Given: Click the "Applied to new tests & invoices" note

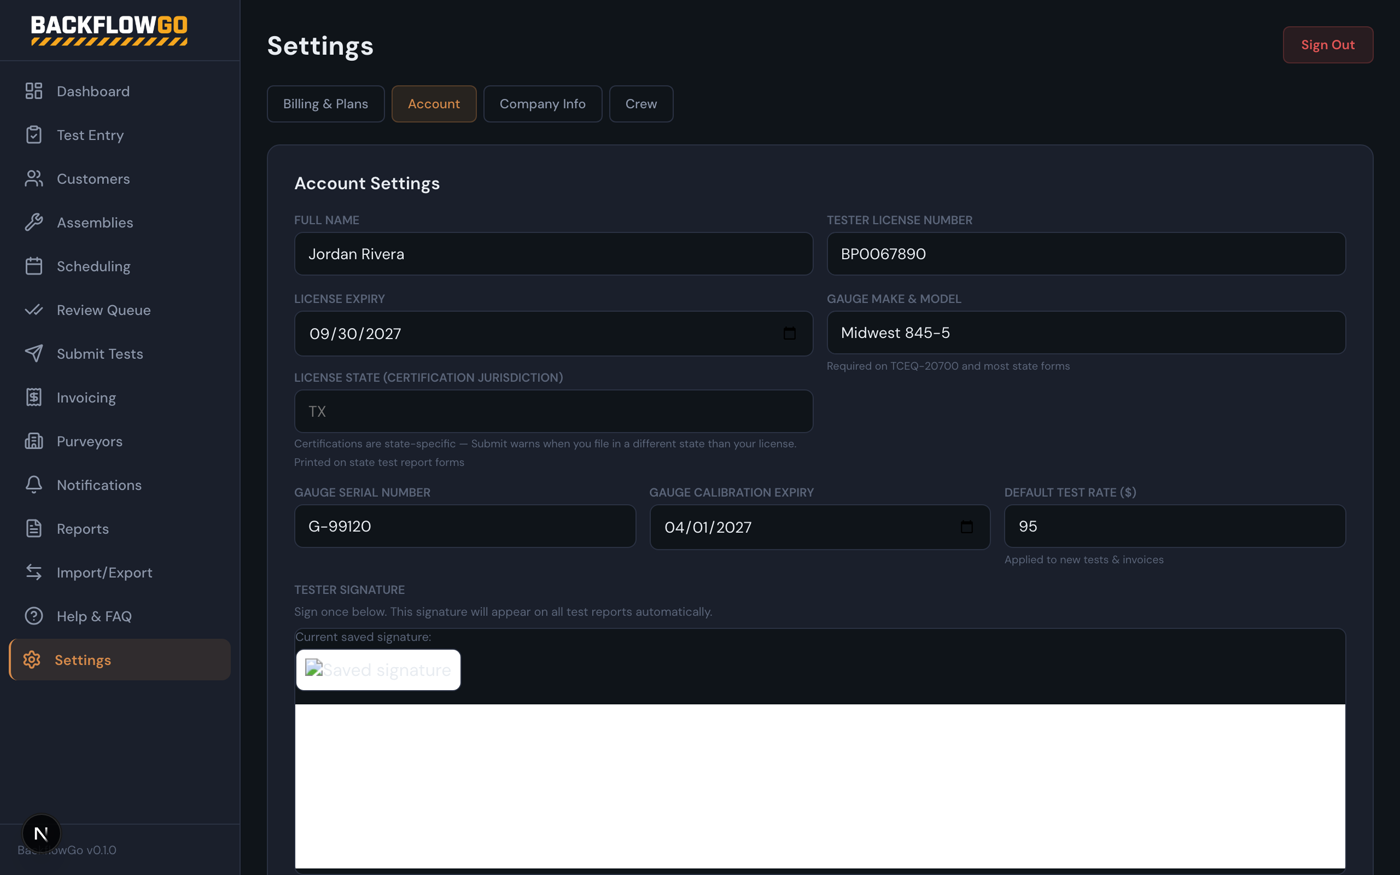Looking at the screenshot, I should coord(1084,560).
